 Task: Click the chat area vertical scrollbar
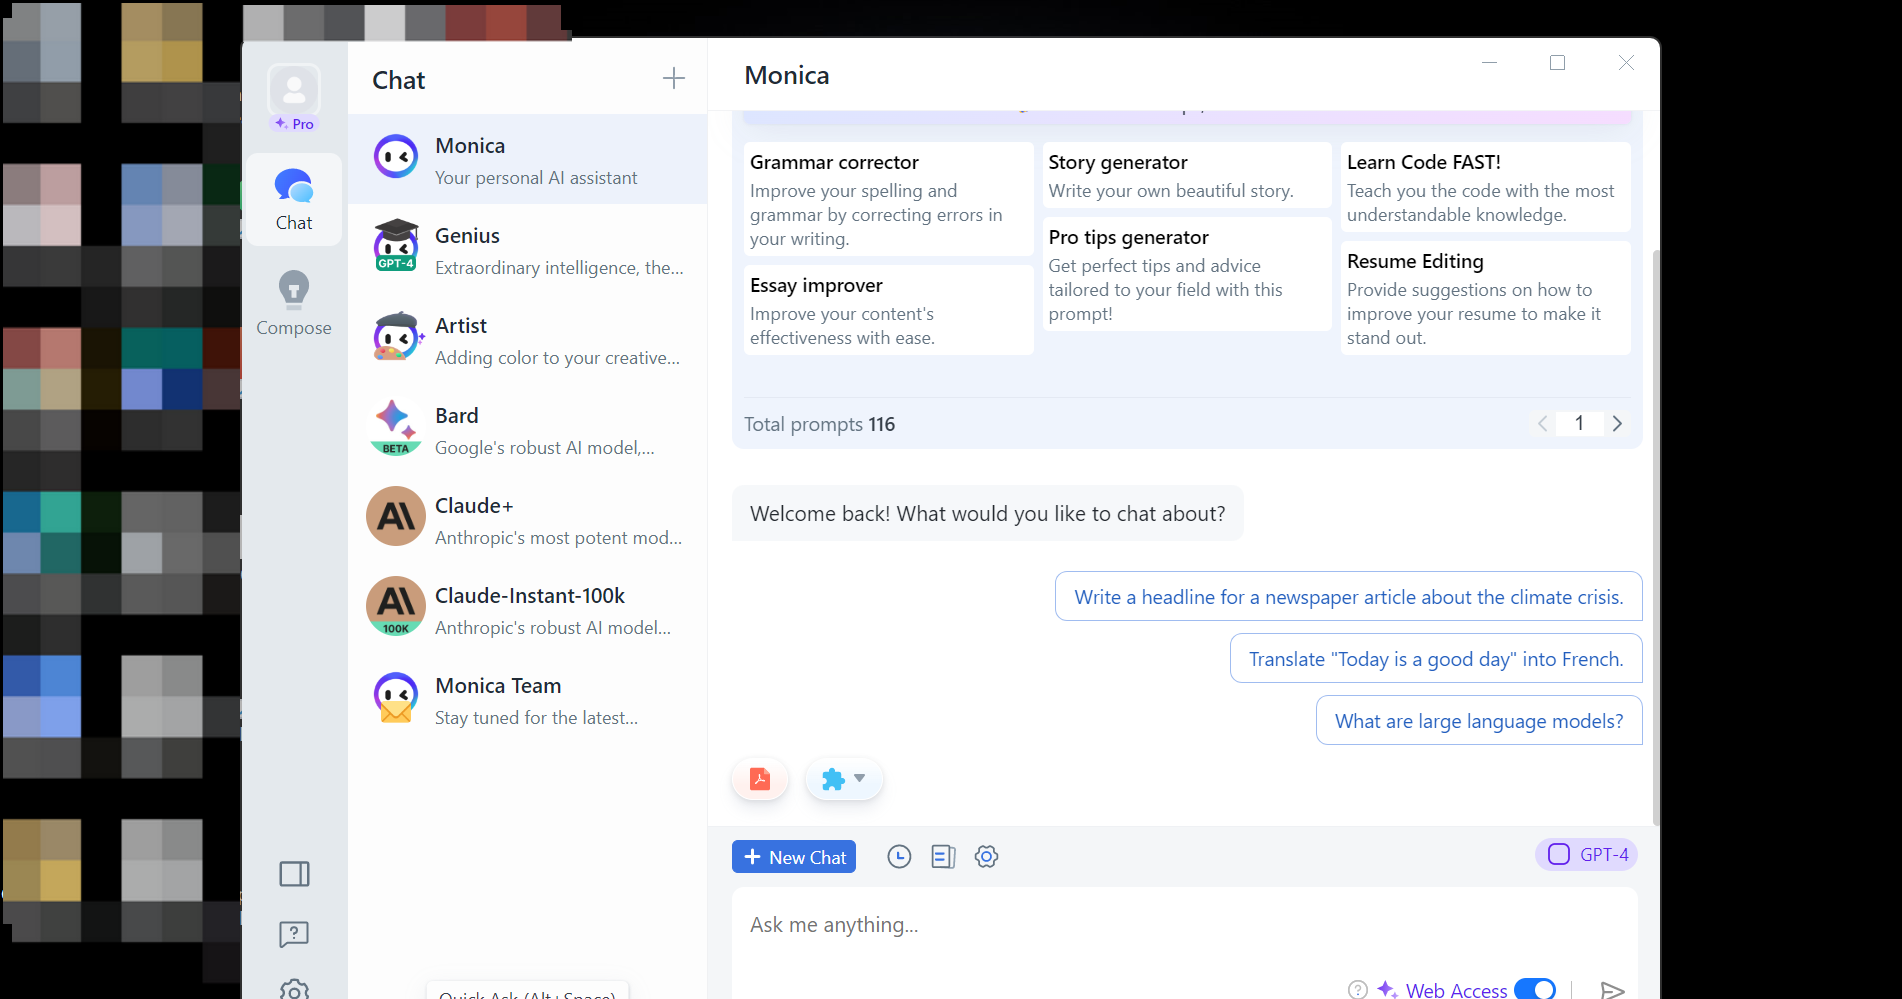click(x=1655, y=538)
